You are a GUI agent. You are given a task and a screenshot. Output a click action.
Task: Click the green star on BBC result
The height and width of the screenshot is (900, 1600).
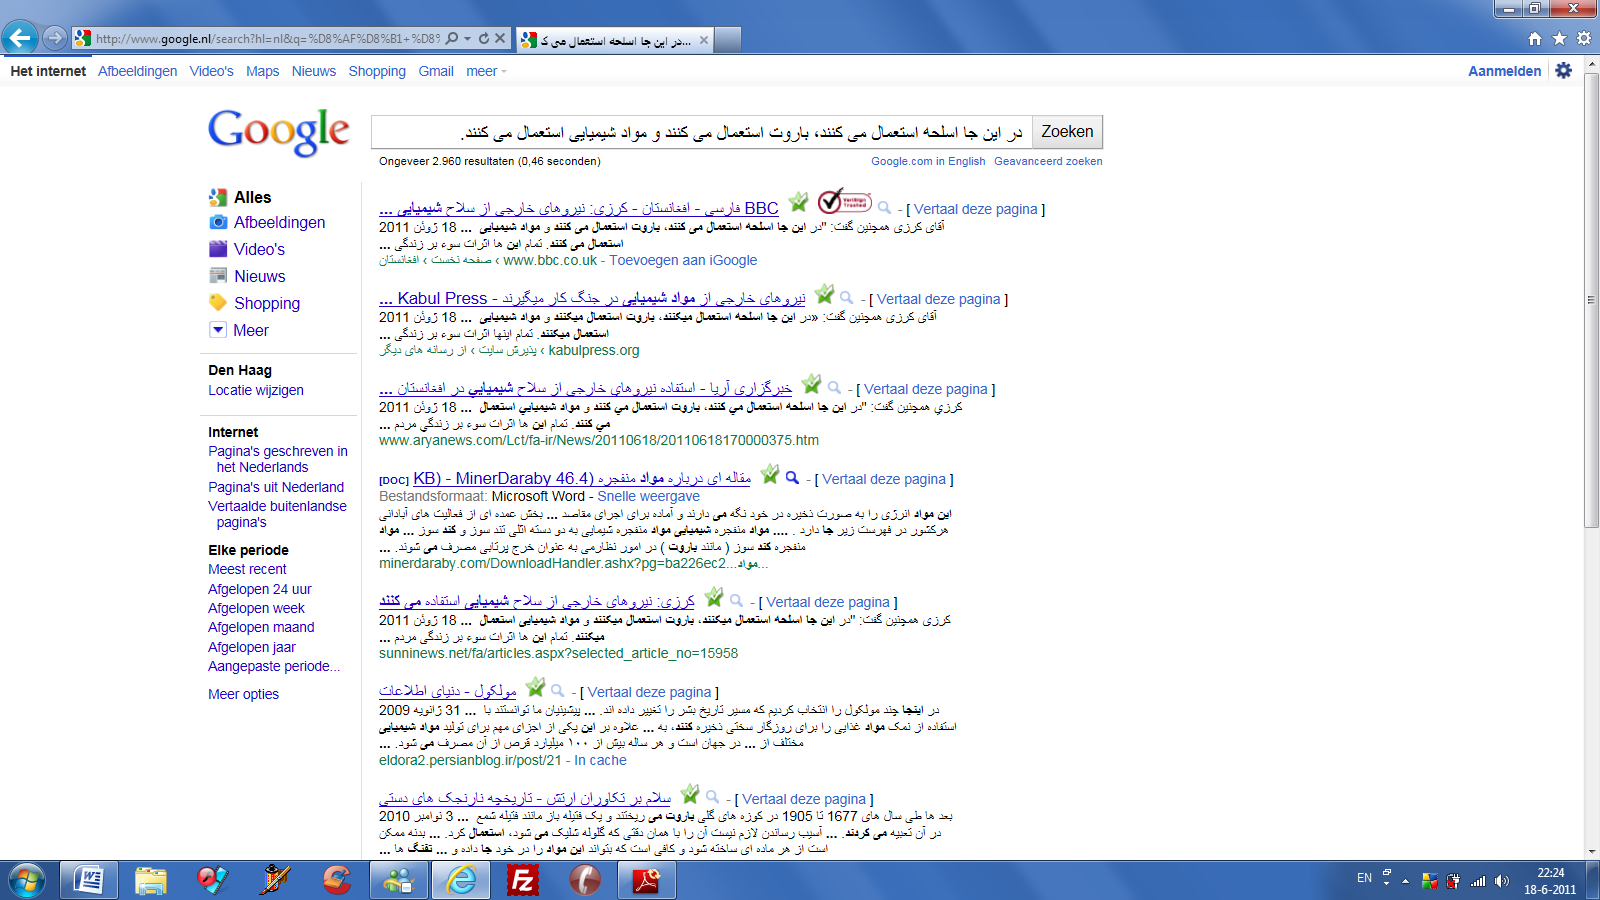tap(798, 201)
